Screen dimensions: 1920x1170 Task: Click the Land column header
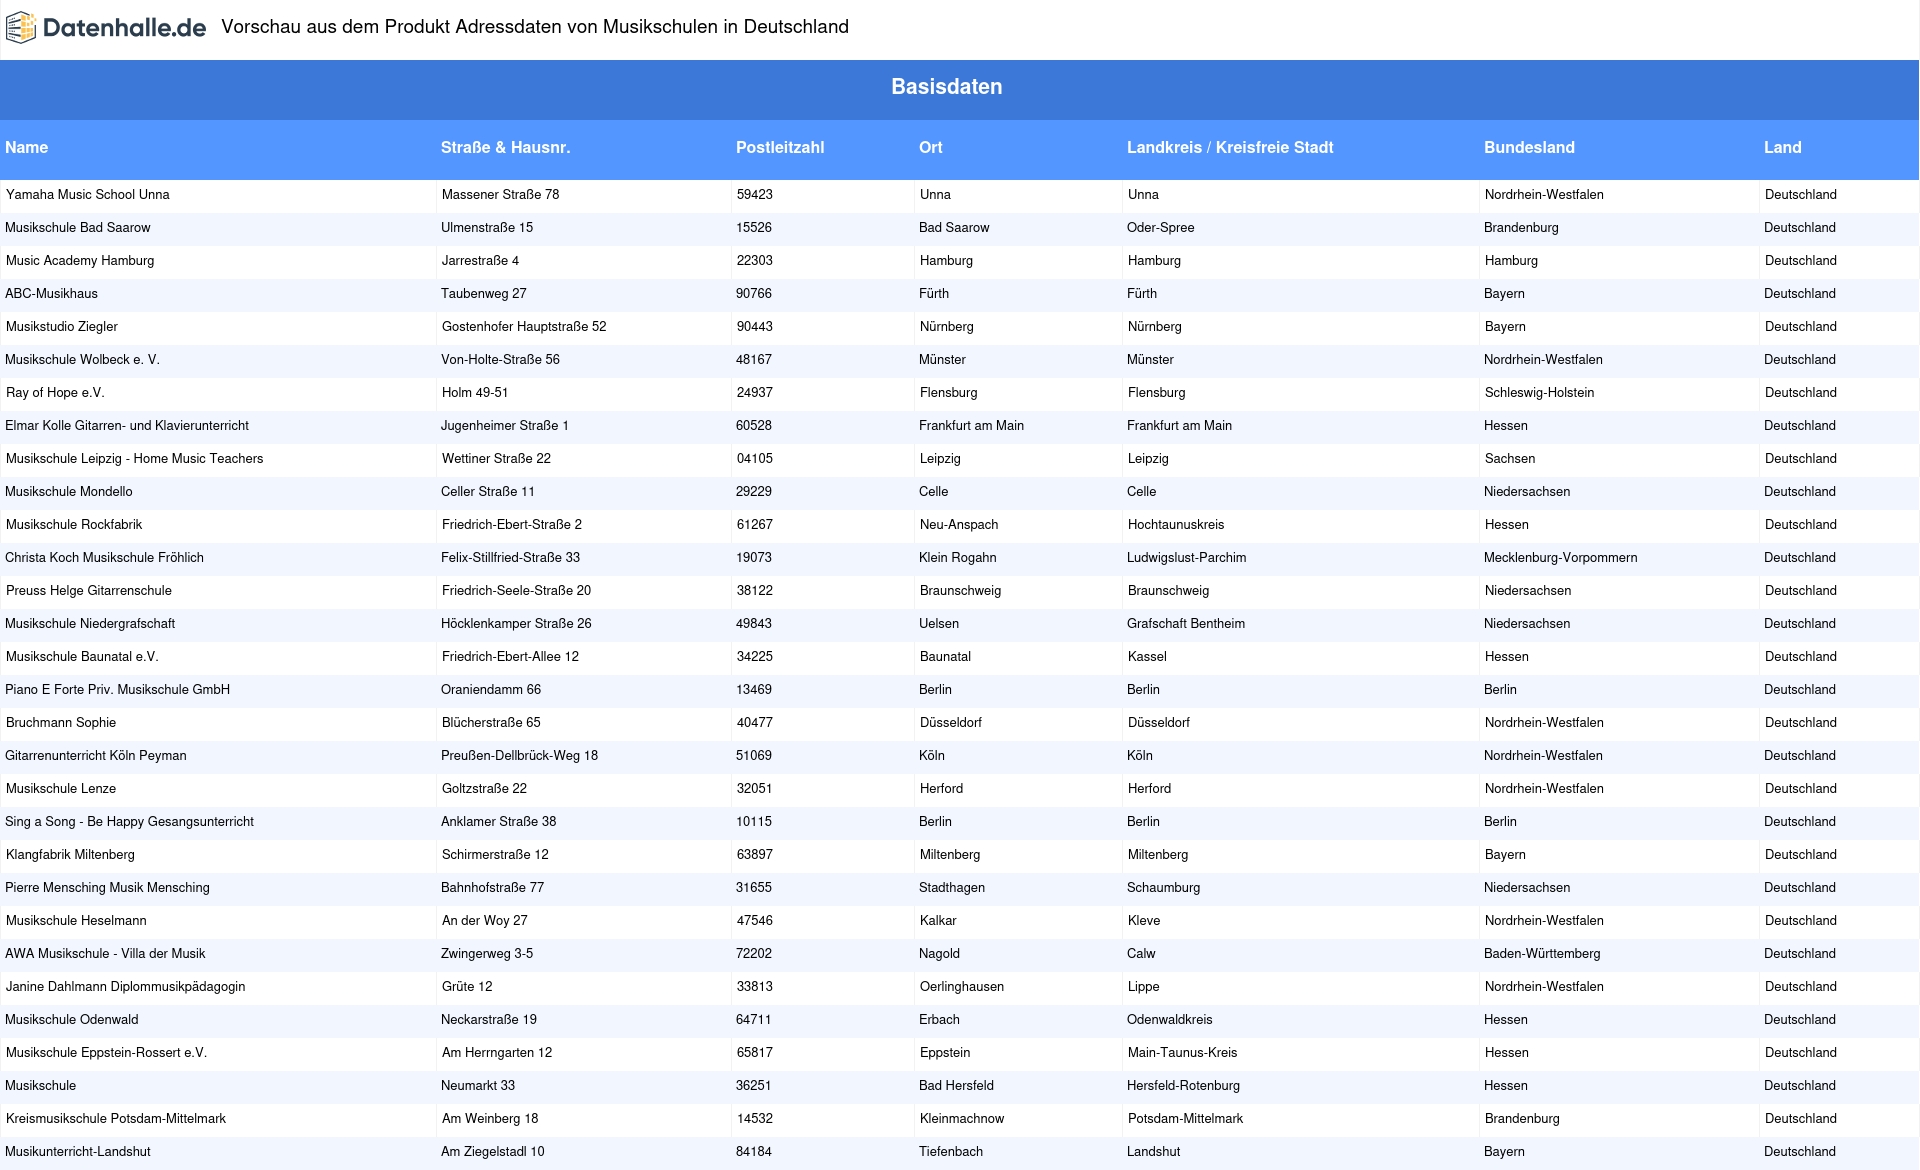pos(1782,148)
